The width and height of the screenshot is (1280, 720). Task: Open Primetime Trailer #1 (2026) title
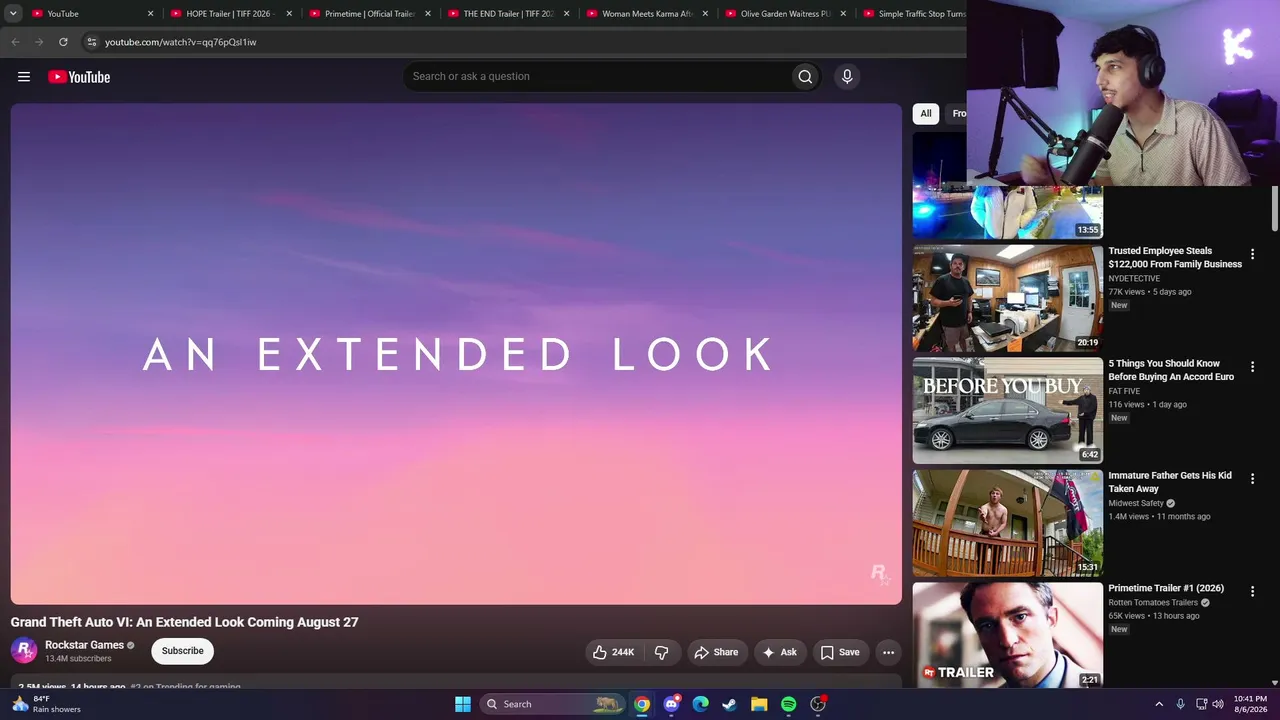coord(1166,588)
